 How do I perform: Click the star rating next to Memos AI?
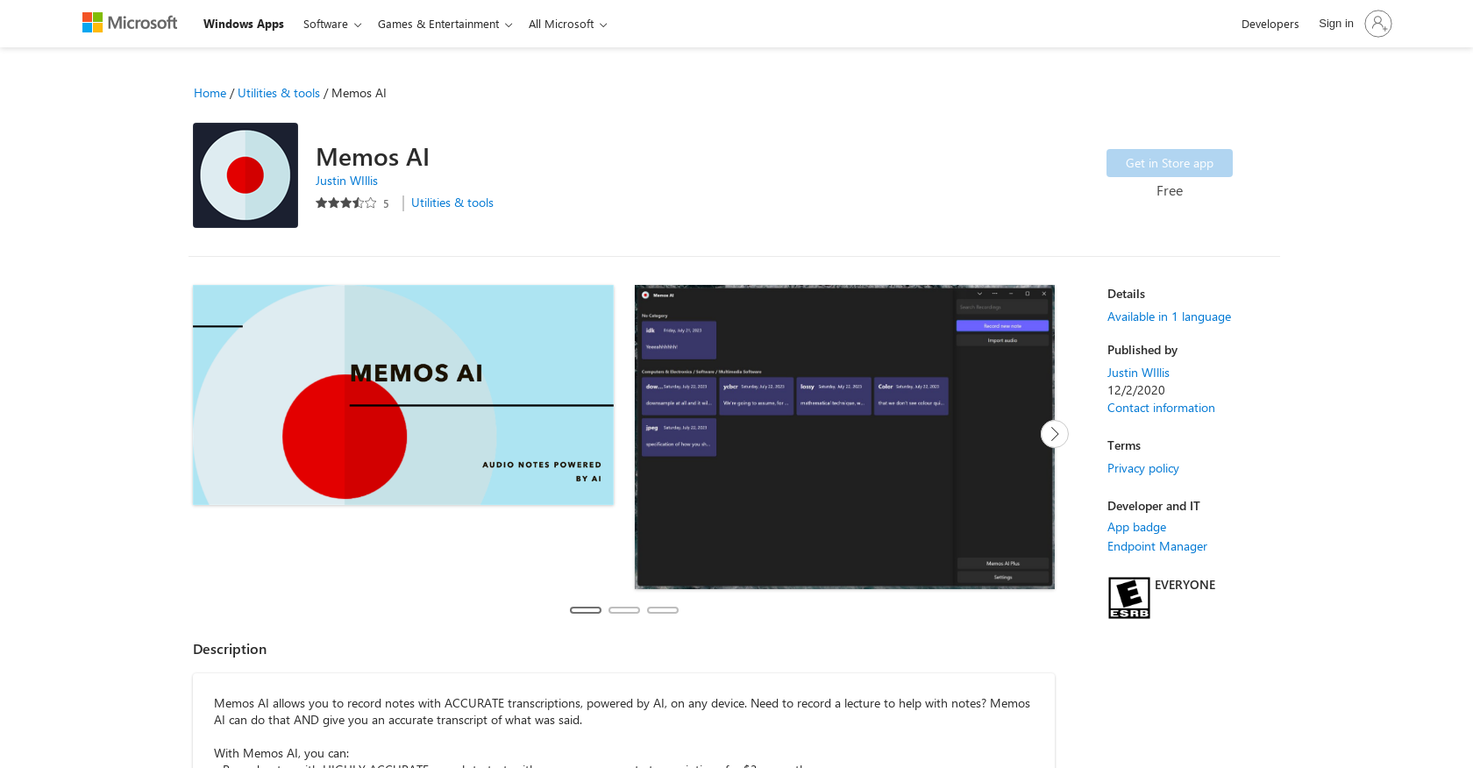tap(346, 202)
